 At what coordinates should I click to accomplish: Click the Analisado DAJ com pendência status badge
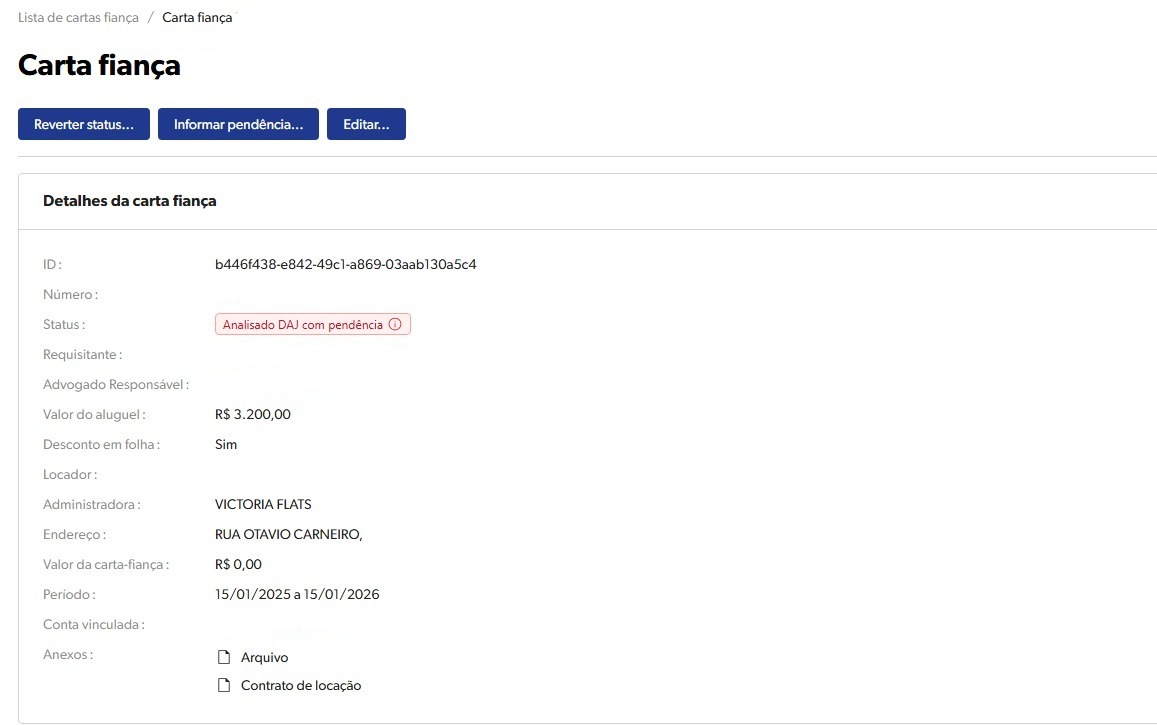[302, 325]
